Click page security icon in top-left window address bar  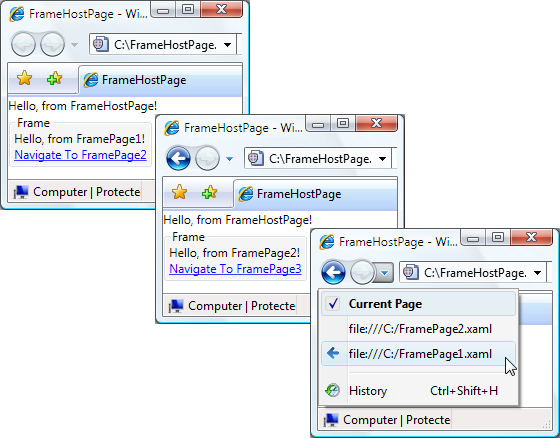tap(100, 44)
